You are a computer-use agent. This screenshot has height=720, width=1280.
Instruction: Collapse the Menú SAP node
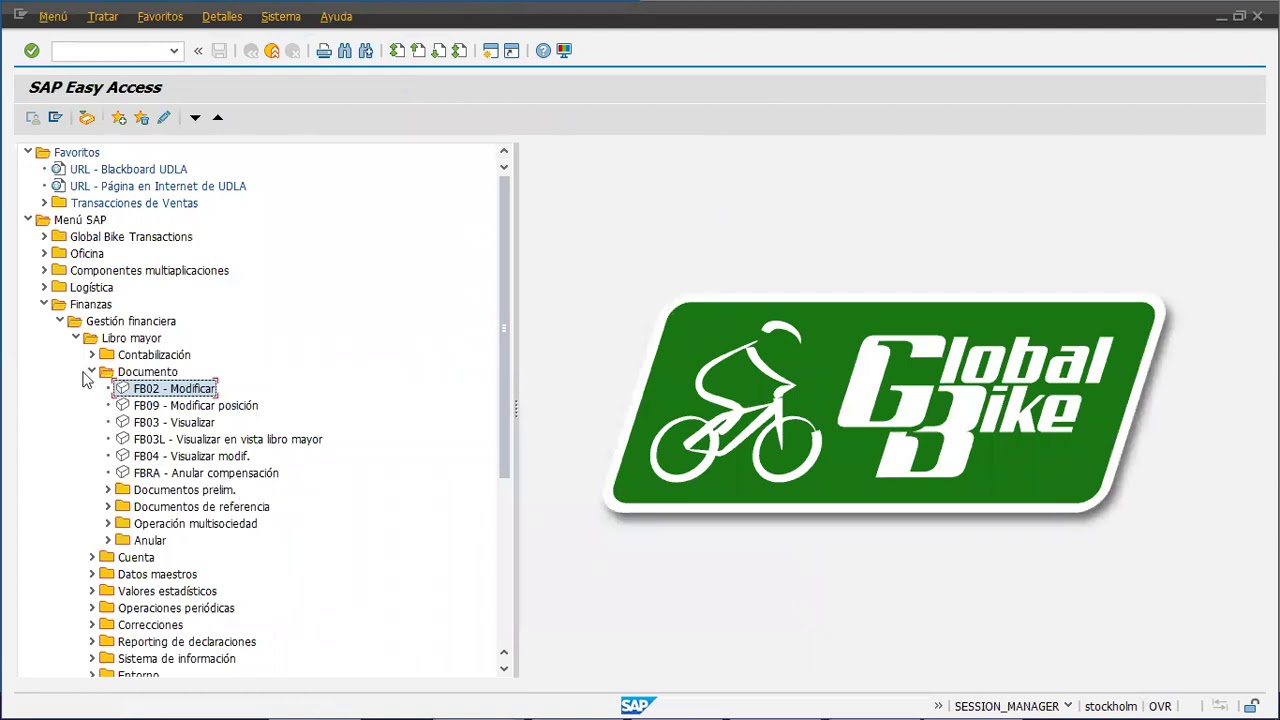(28, 220)
